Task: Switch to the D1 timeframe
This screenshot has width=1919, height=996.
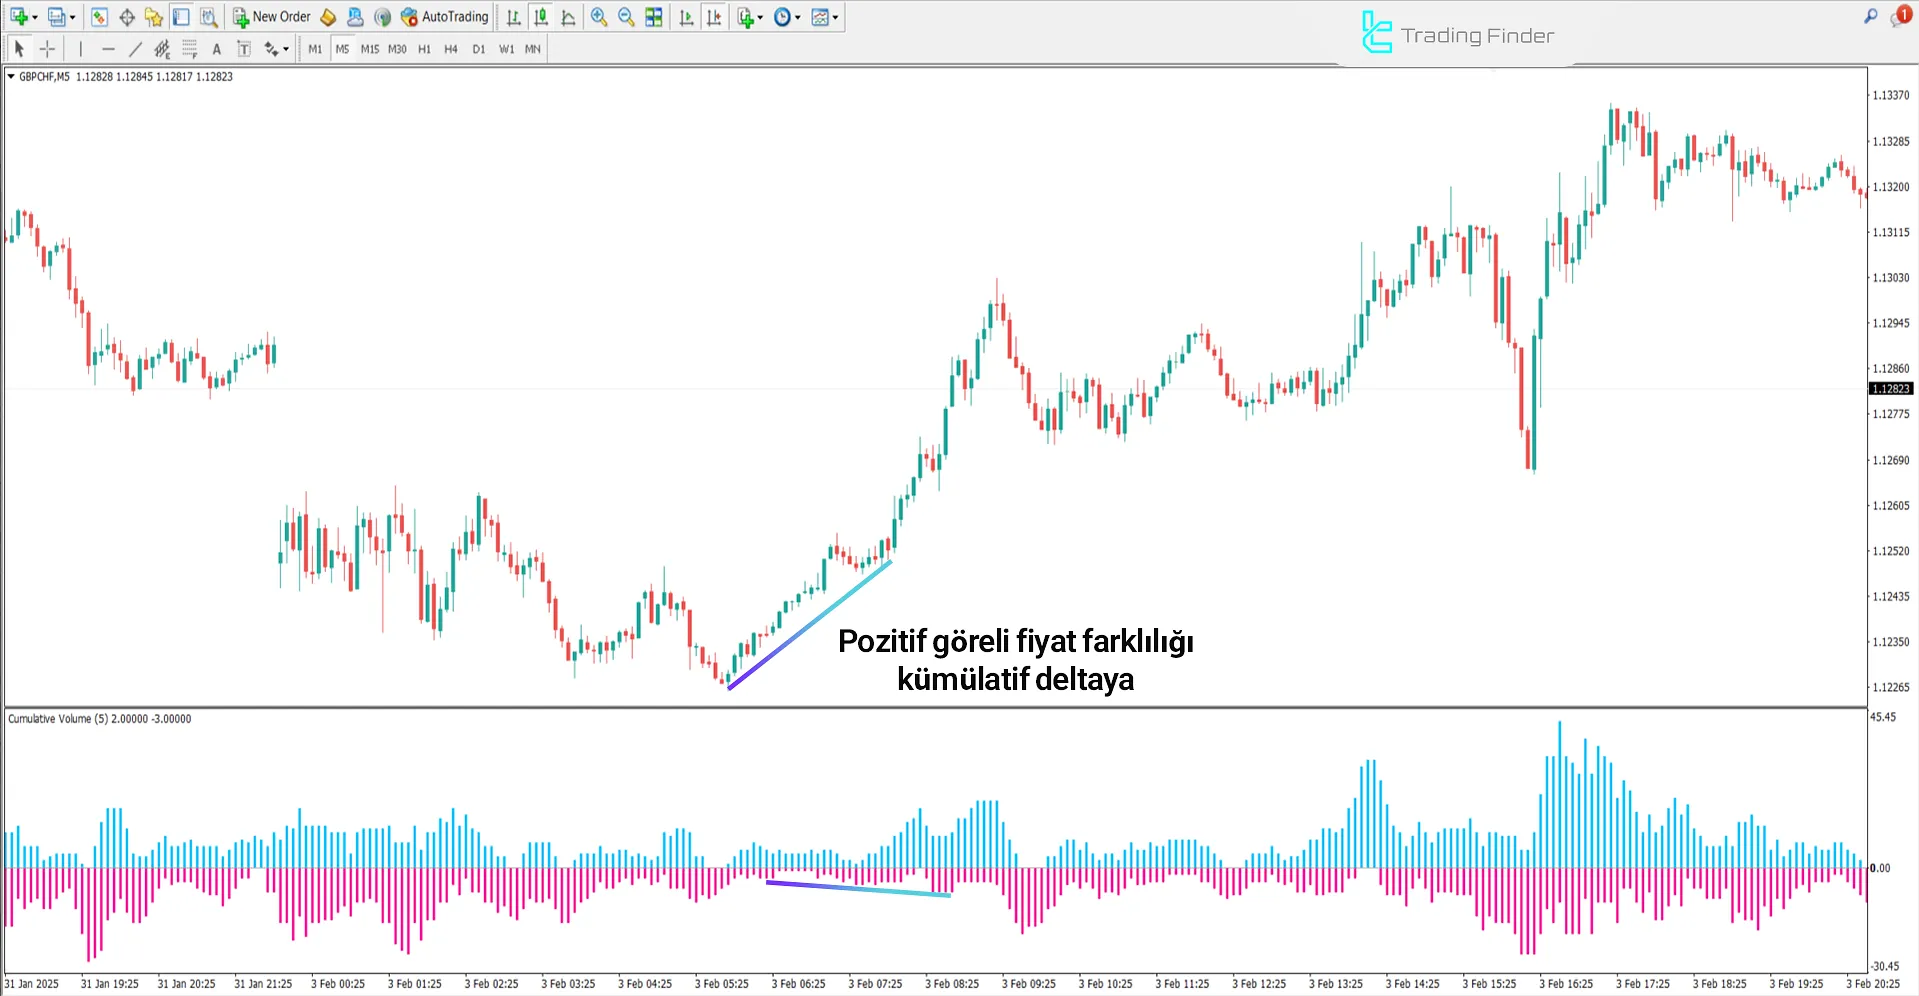Action: pos(478,48)
